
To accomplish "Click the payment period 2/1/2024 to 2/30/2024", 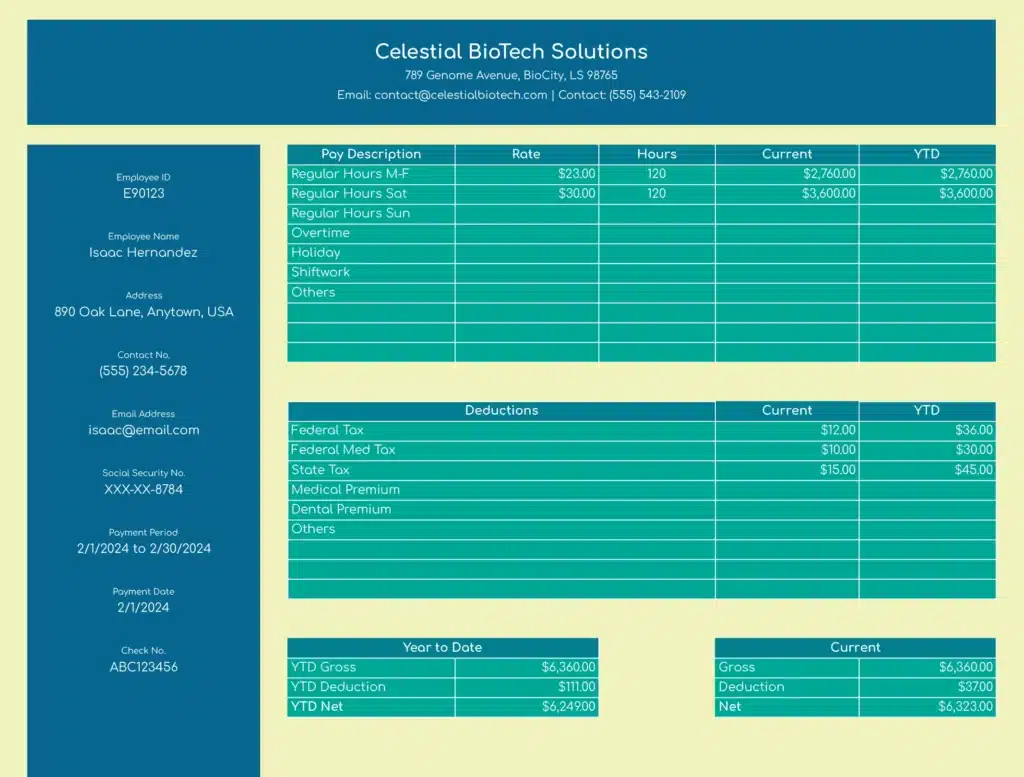I will tap(143, 549).
